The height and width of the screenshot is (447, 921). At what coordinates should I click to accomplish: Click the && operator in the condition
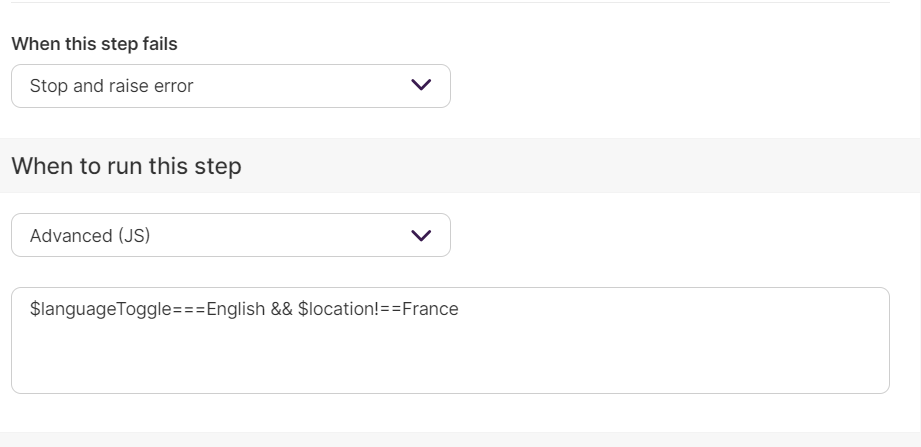tap(281, 309)
